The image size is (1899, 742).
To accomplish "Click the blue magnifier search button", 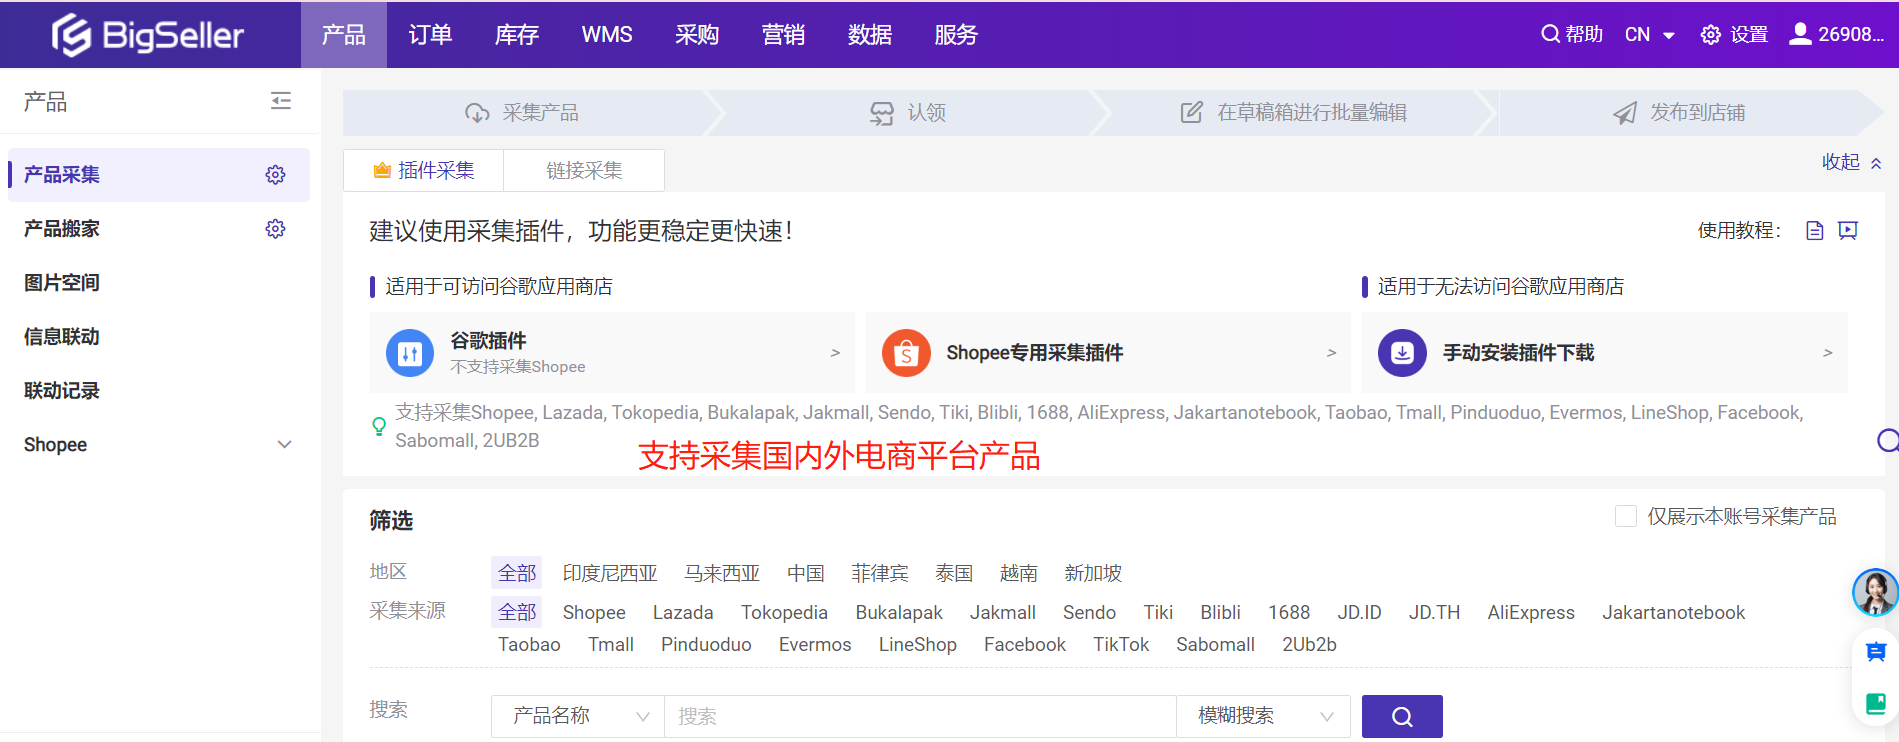I will click(1402, 716).
